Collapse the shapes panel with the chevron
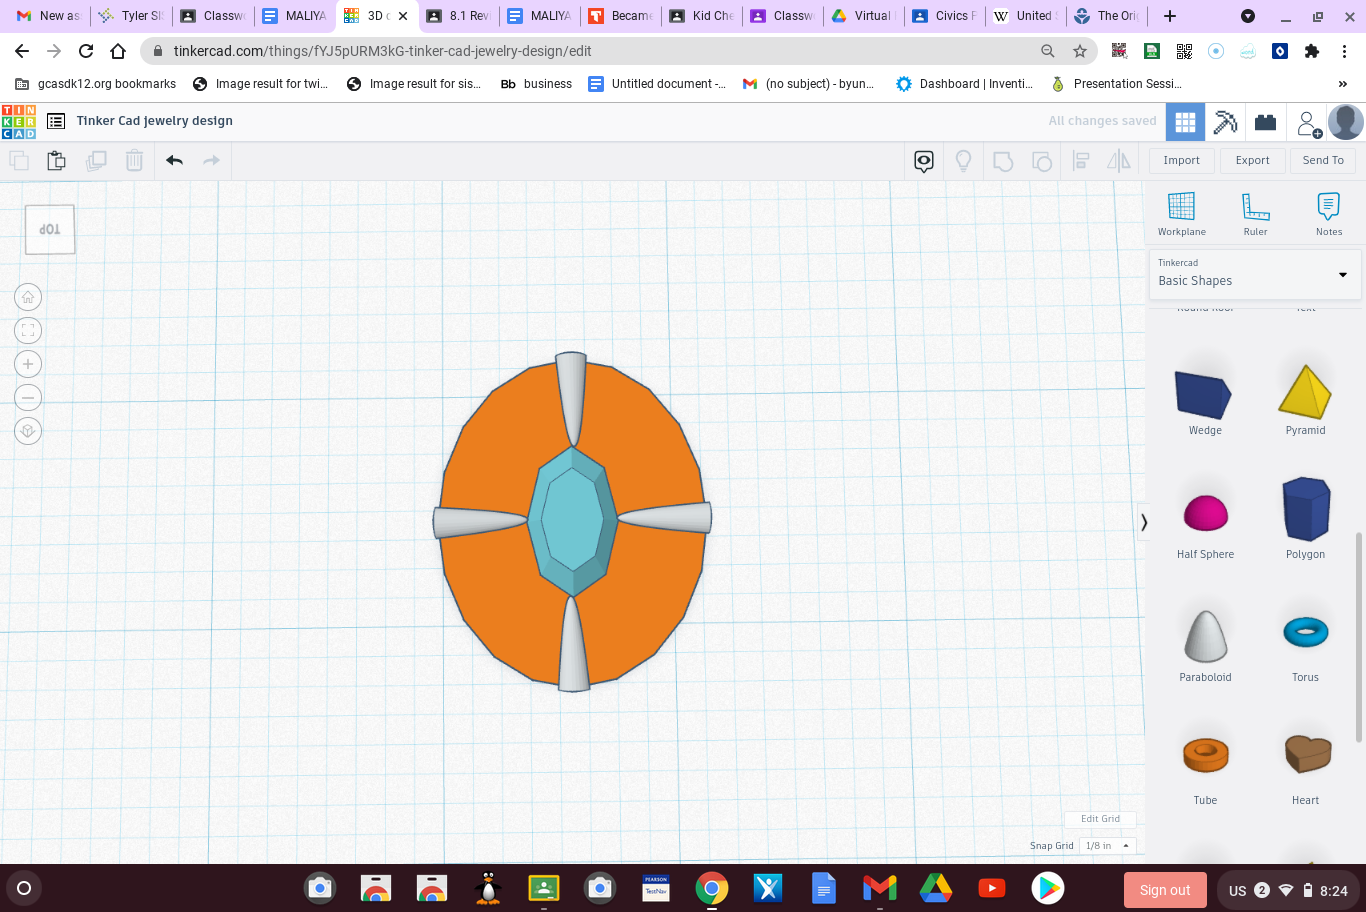1366x912 pixels. click(1143, 522)
